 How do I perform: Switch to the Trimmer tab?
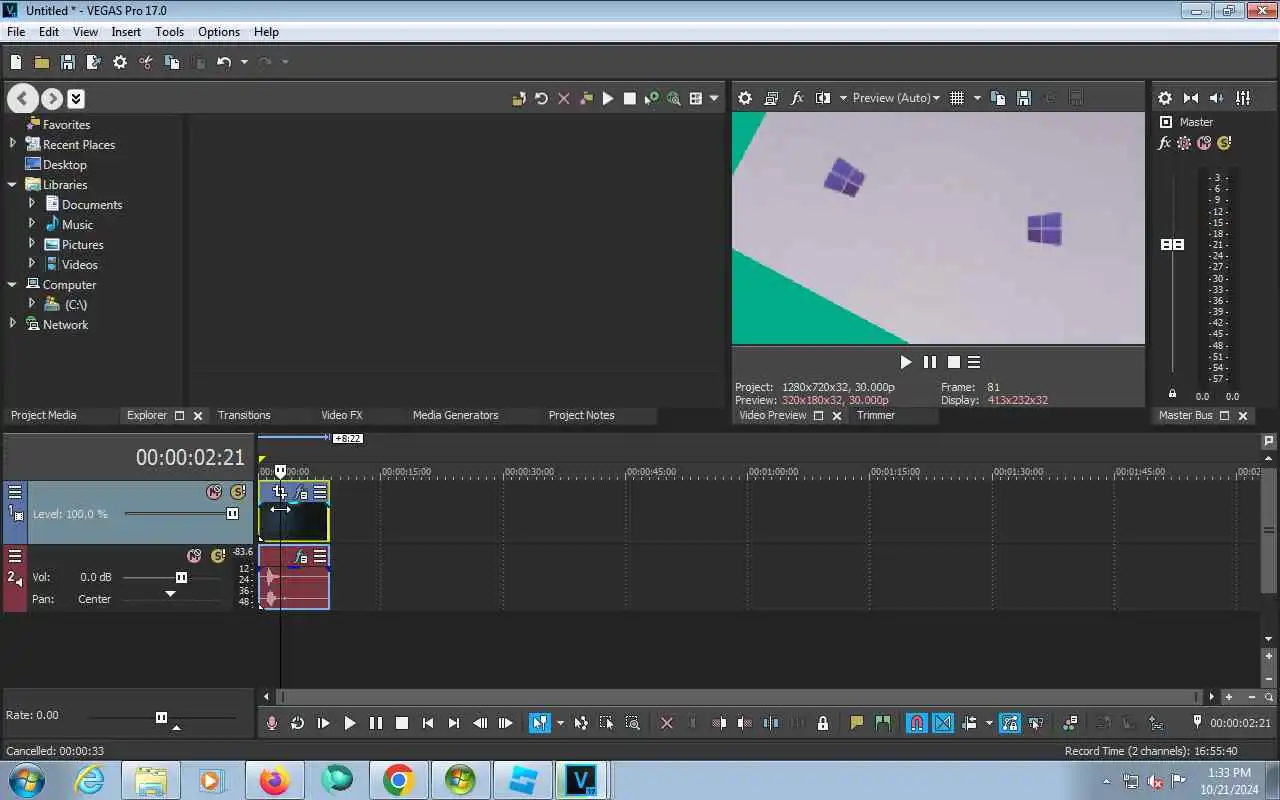[876, 415]
